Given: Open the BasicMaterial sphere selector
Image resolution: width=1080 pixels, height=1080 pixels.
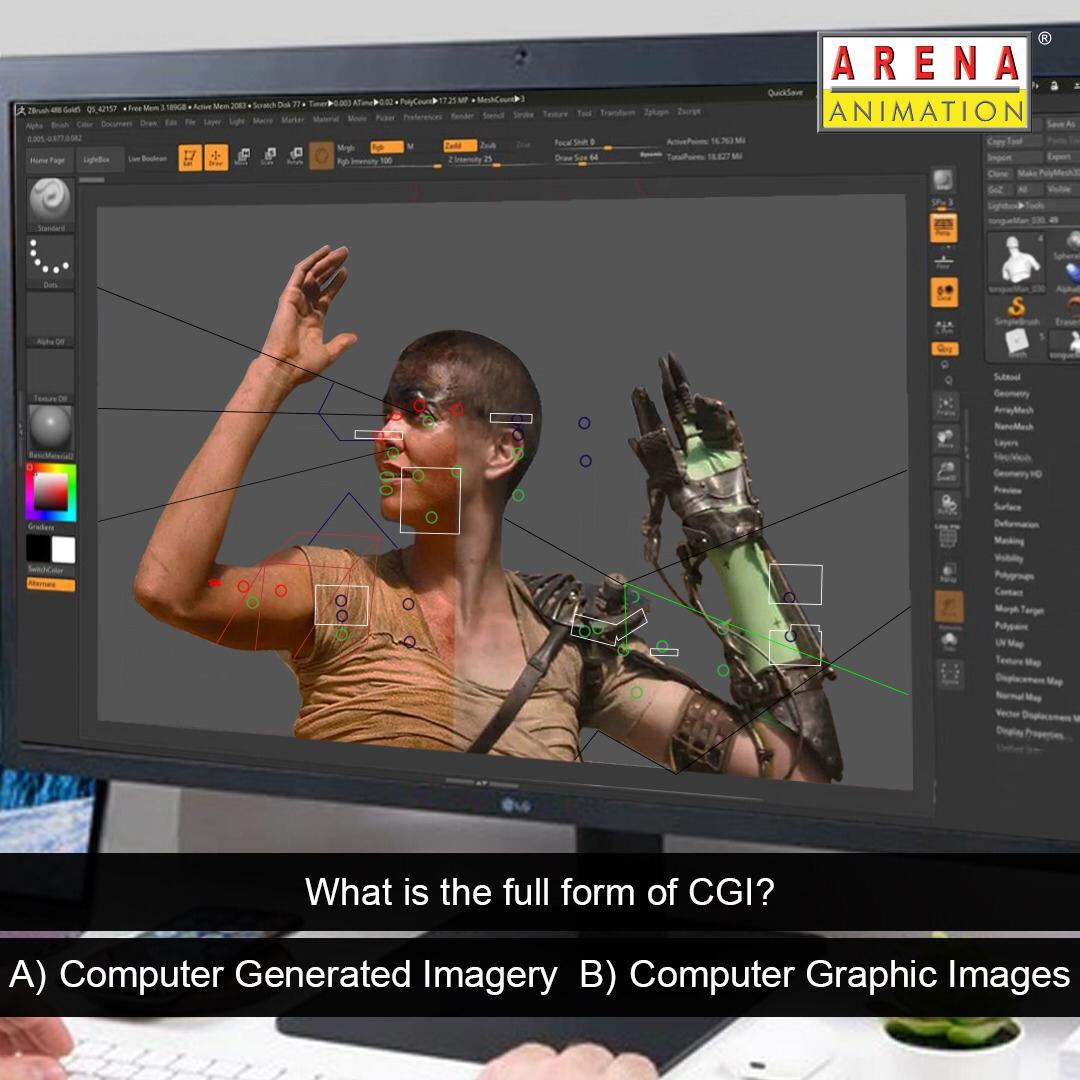Looking at the screenshot, I should pyautogui.click(x=50, y=433).
